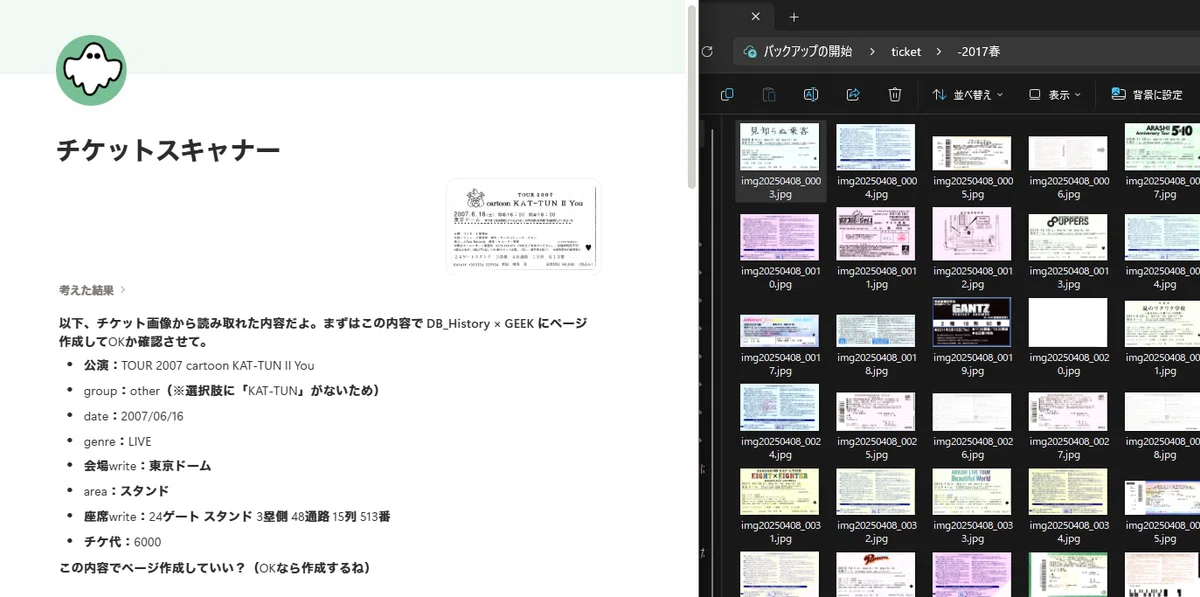Image resolution: width=1200 pixels, height=597 pixels.
Task: Select img20250408_0025.jpg file
Action: [x=876, y=421]
